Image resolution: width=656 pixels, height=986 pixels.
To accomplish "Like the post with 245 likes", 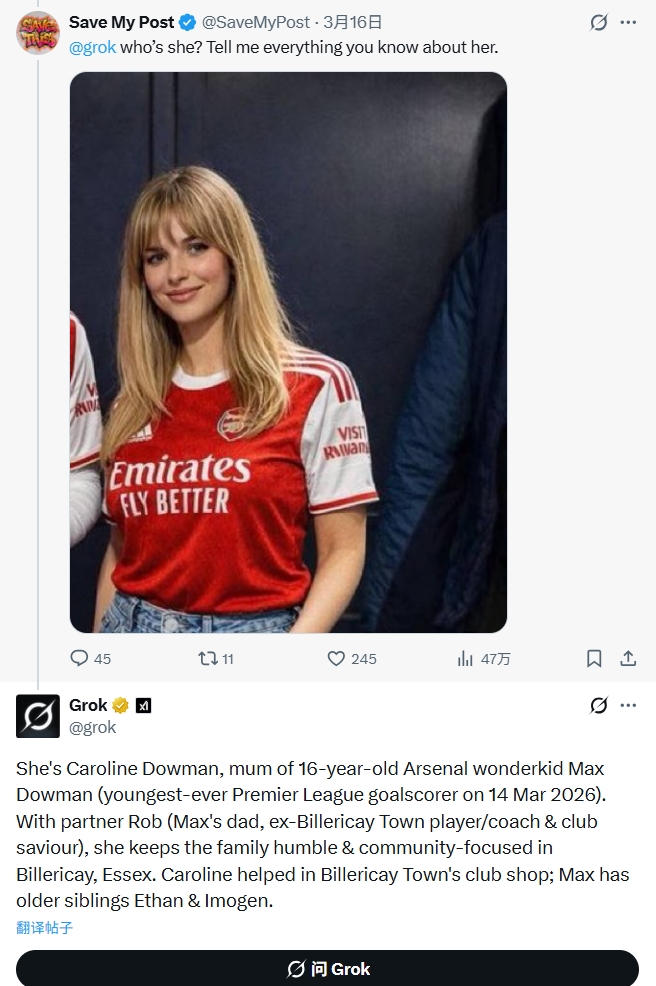I will [337, 658].
